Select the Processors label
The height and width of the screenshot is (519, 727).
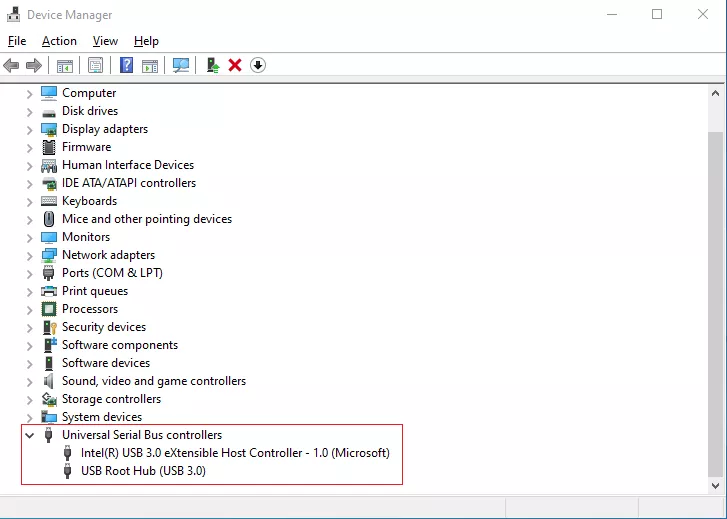point(90,309)
